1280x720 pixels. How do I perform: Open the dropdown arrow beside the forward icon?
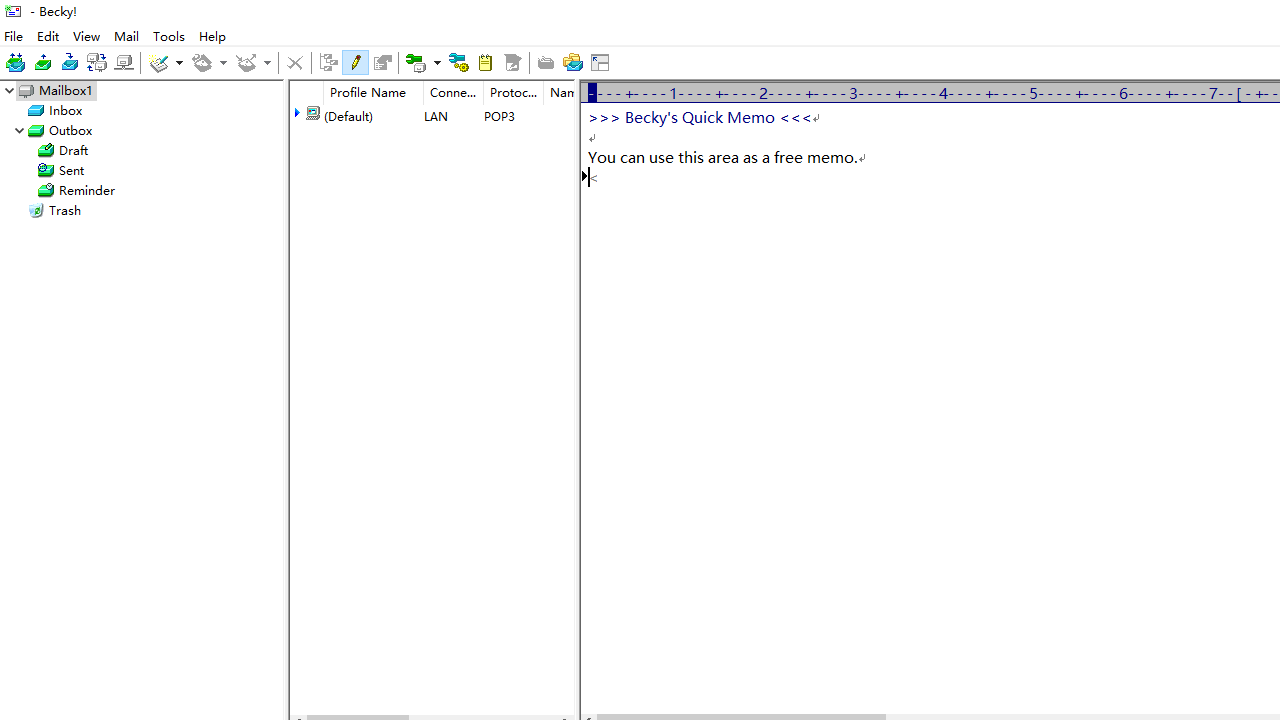[x=267, y=63]
